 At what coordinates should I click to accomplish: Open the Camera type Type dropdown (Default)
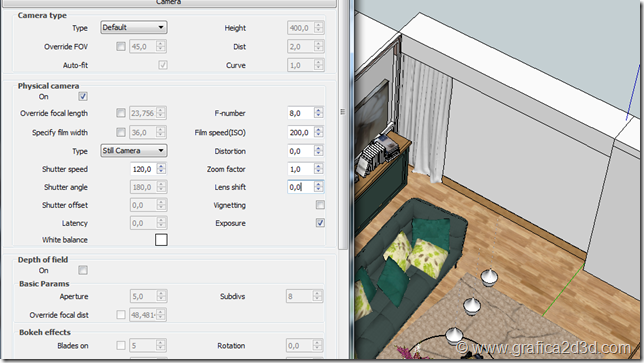click(133, 28)
